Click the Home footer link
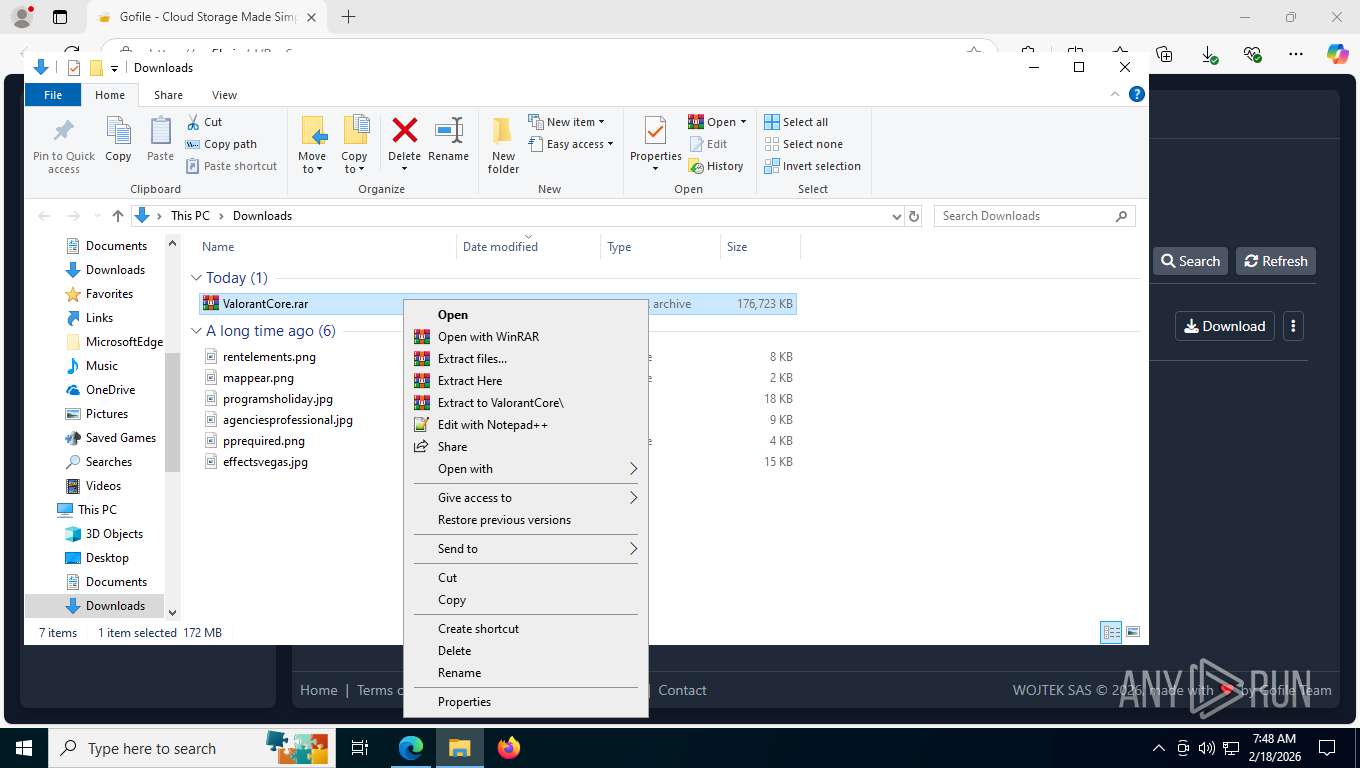The height and width of the screenshot is (768, 1360). click(x=319, y=690)
